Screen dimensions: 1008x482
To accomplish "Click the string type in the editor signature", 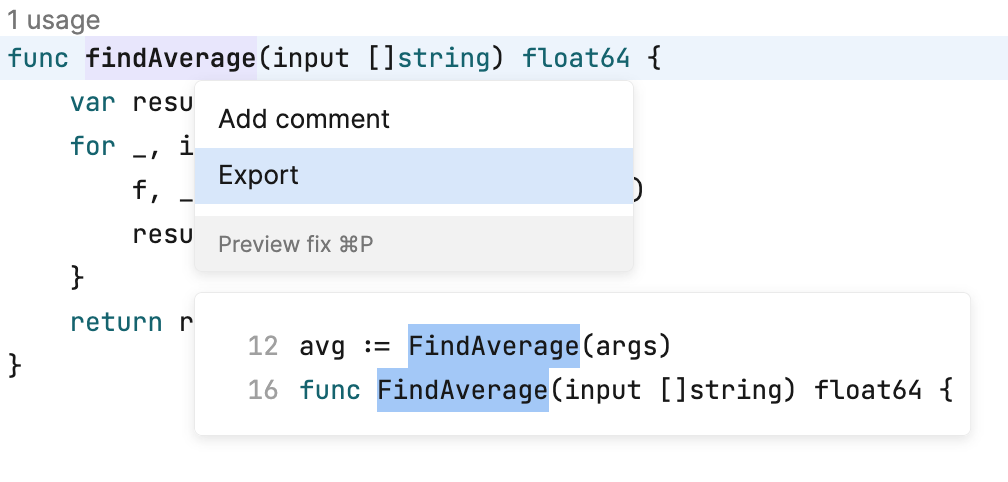I will pyautogui.click(x=445, y=60).
